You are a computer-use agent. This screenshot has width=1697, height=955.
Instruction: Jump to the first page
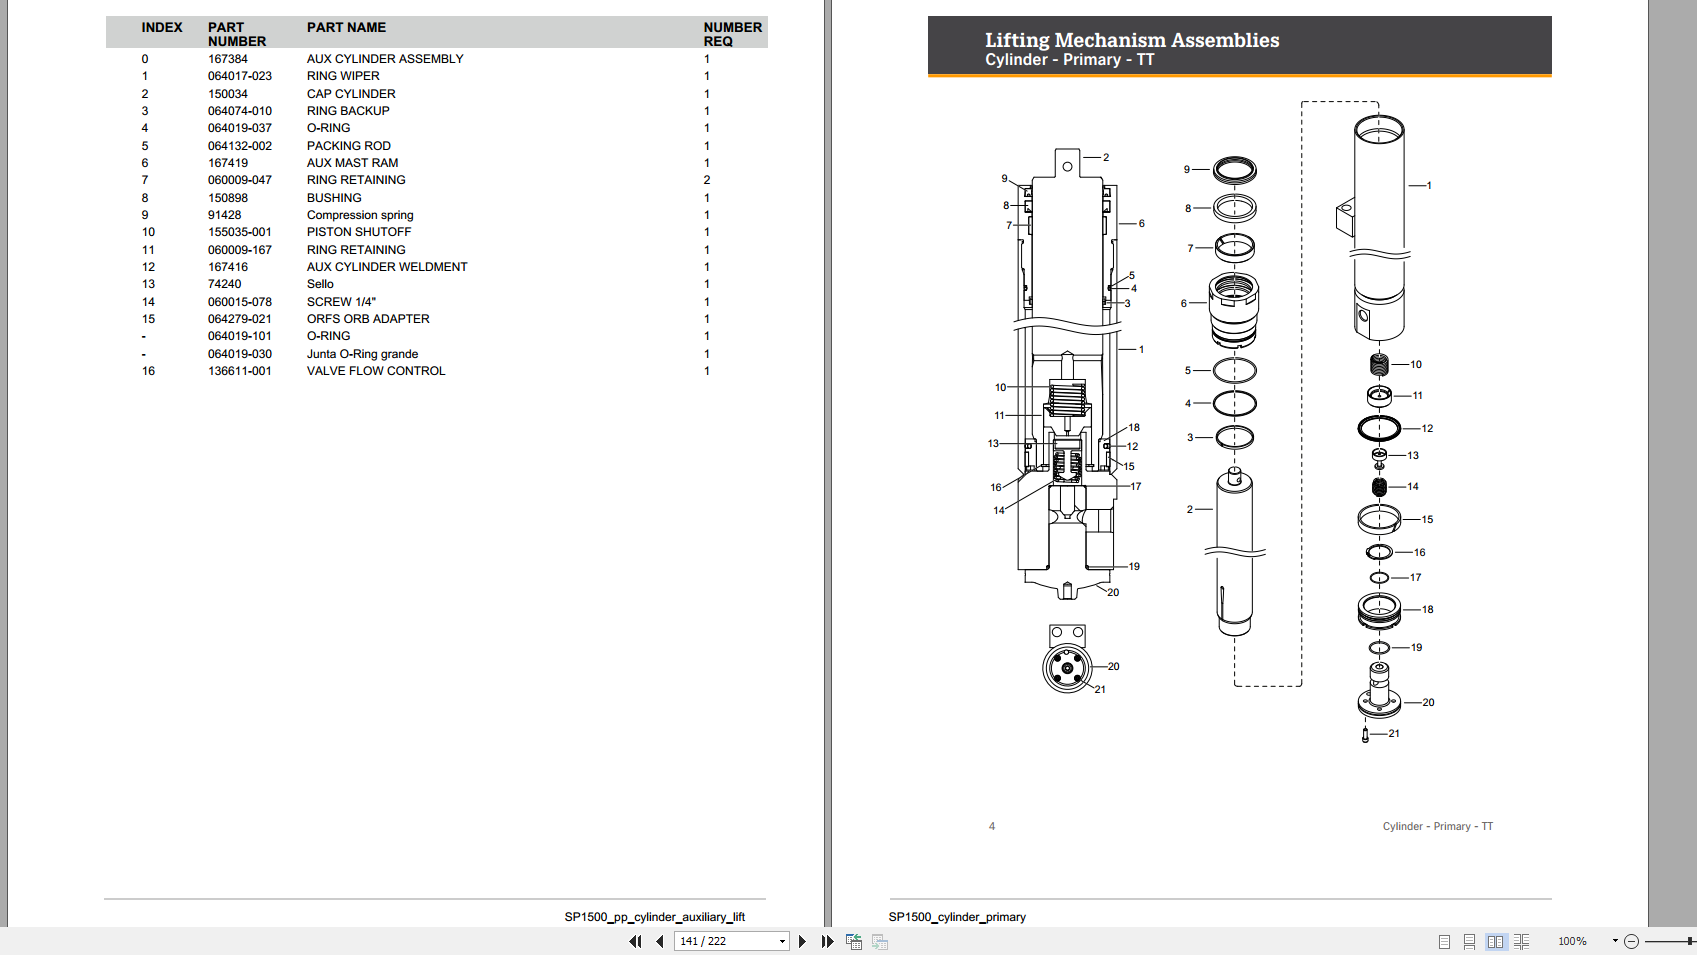coord(635,941)
